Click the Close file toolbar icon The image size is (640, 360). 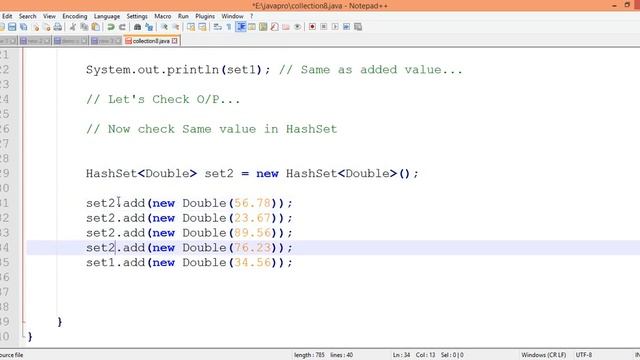point(36,27)
